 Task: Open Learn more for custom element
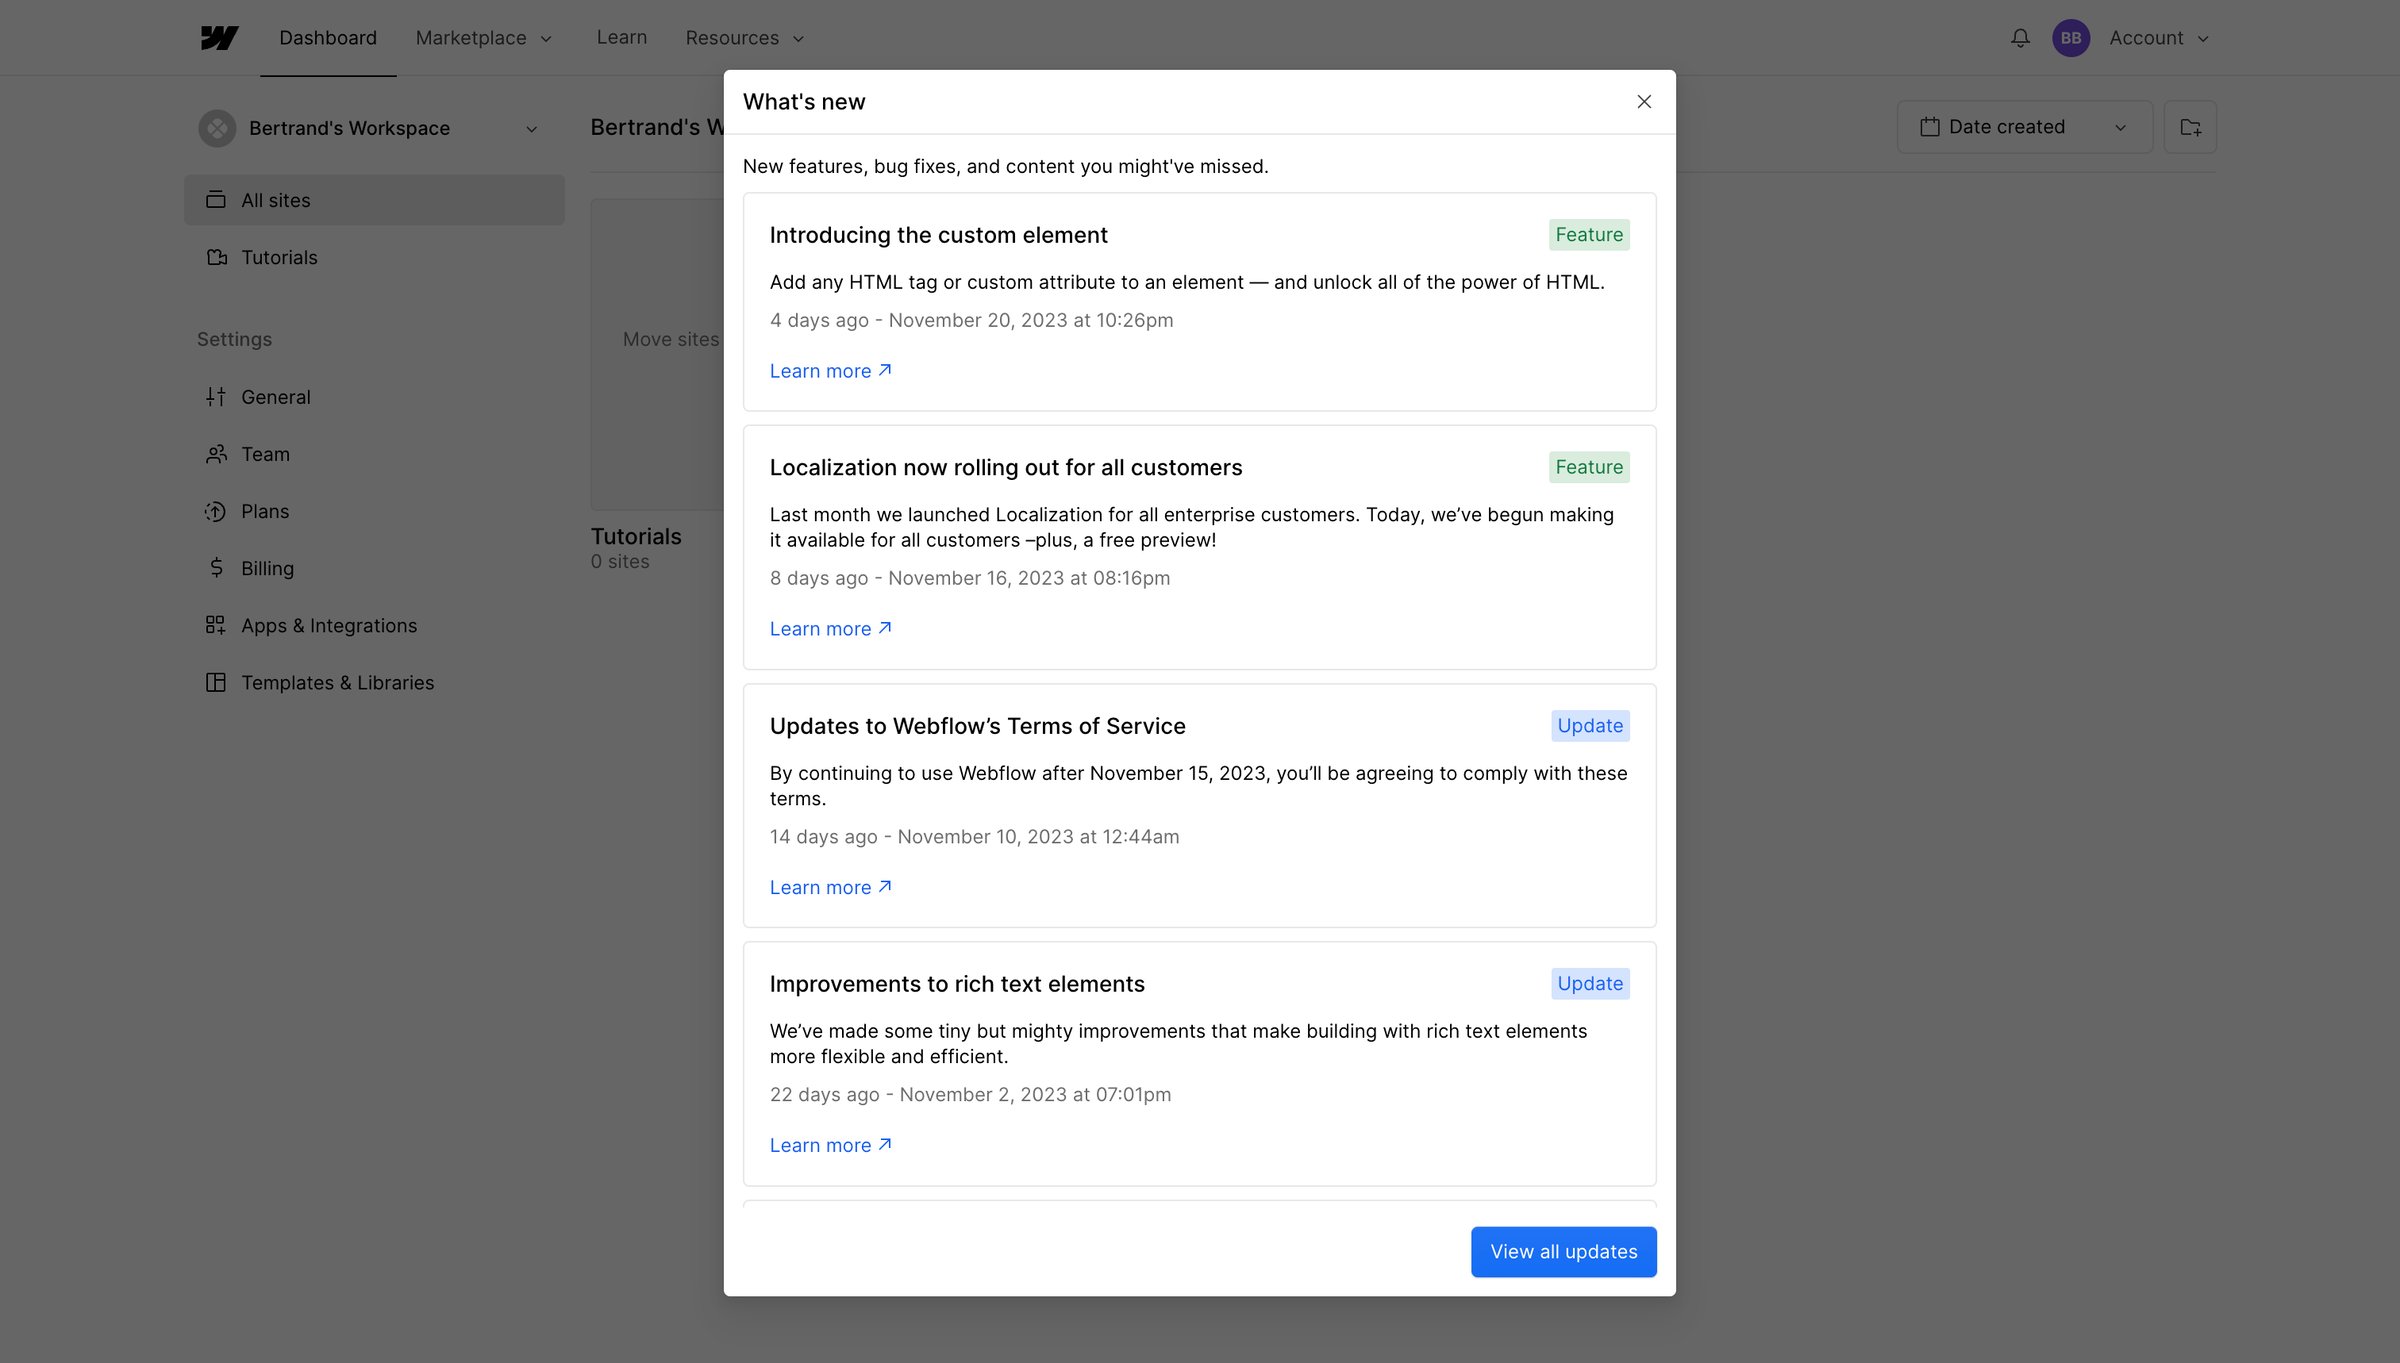point(830,371)
